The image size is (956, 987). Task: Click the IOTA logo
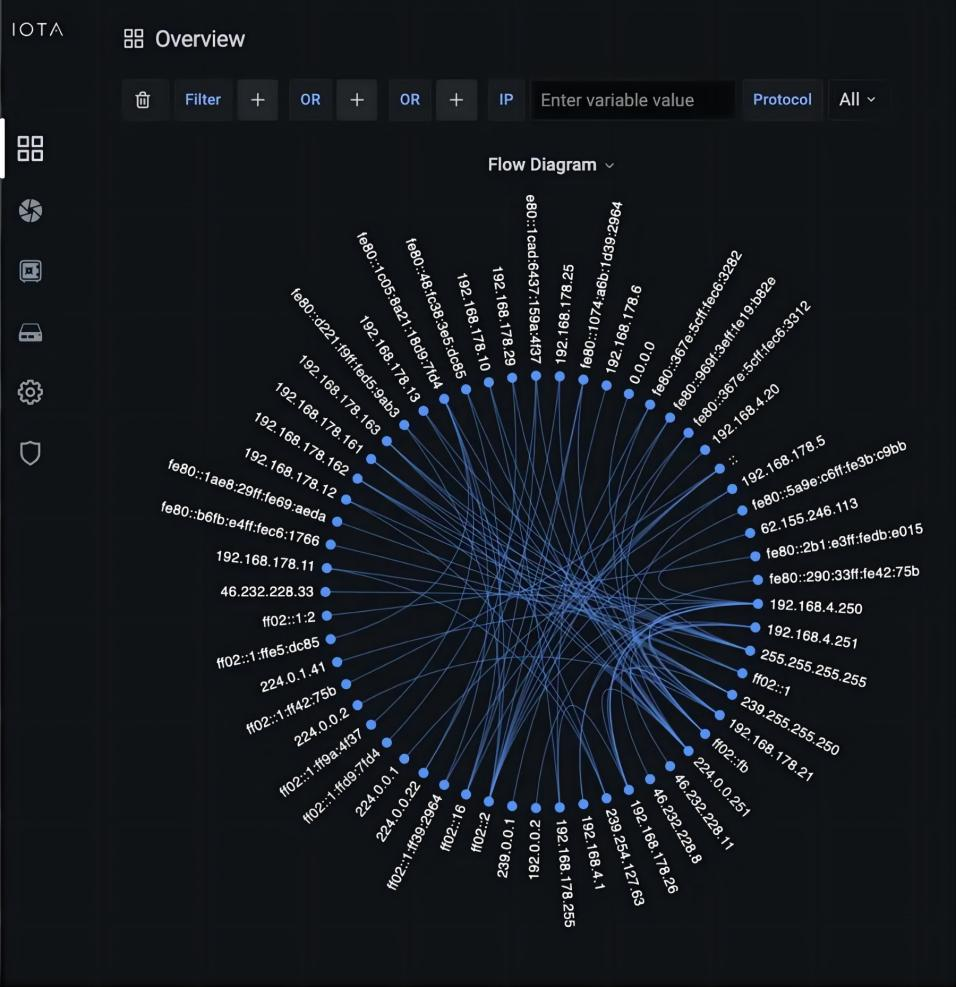point(37,30)
